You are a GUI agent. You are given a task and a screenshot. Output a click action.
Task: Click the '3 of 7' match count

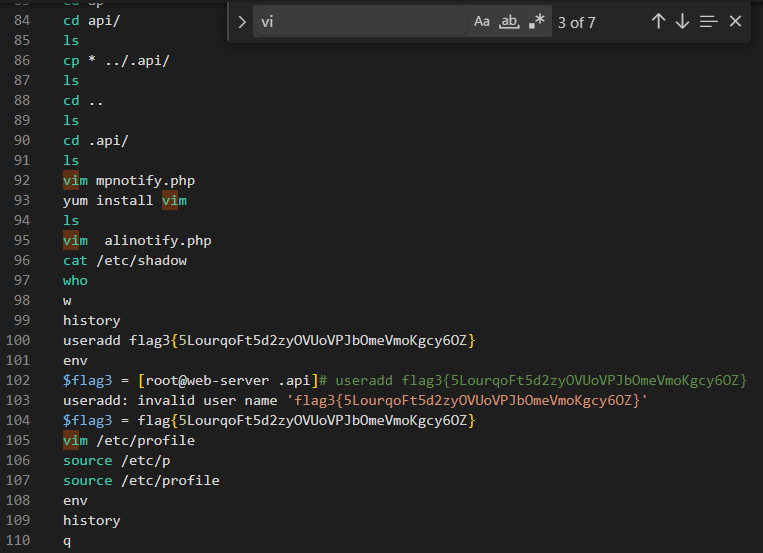point(577,22)
